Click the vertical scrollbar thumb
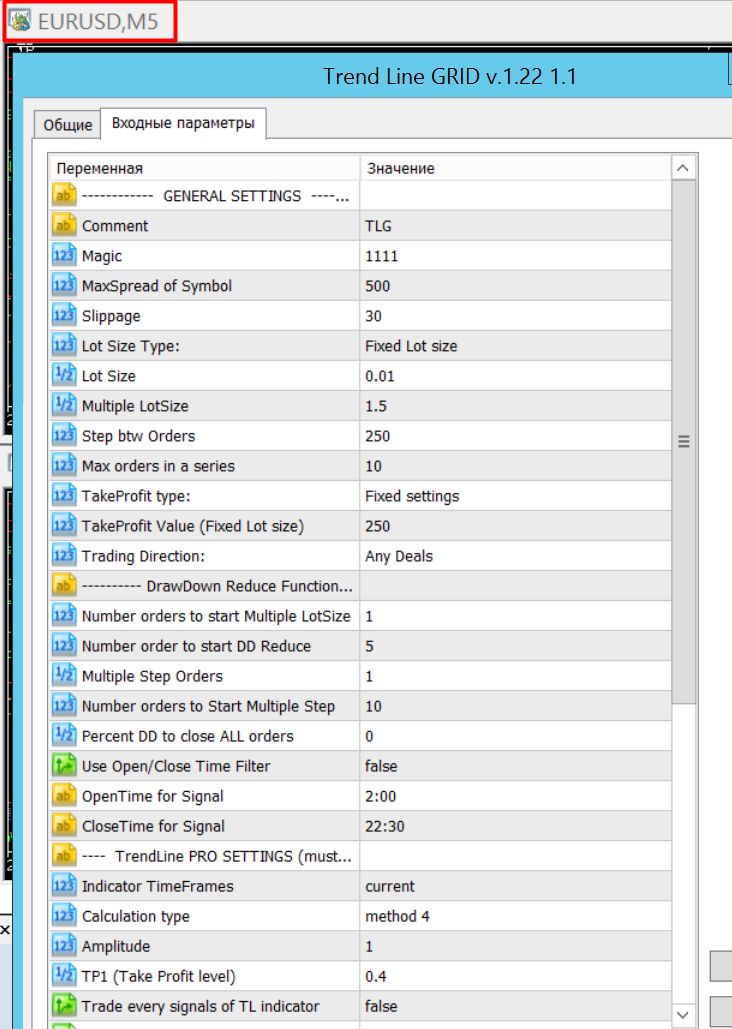732x1029 pixels. click(x=683, y=442)
